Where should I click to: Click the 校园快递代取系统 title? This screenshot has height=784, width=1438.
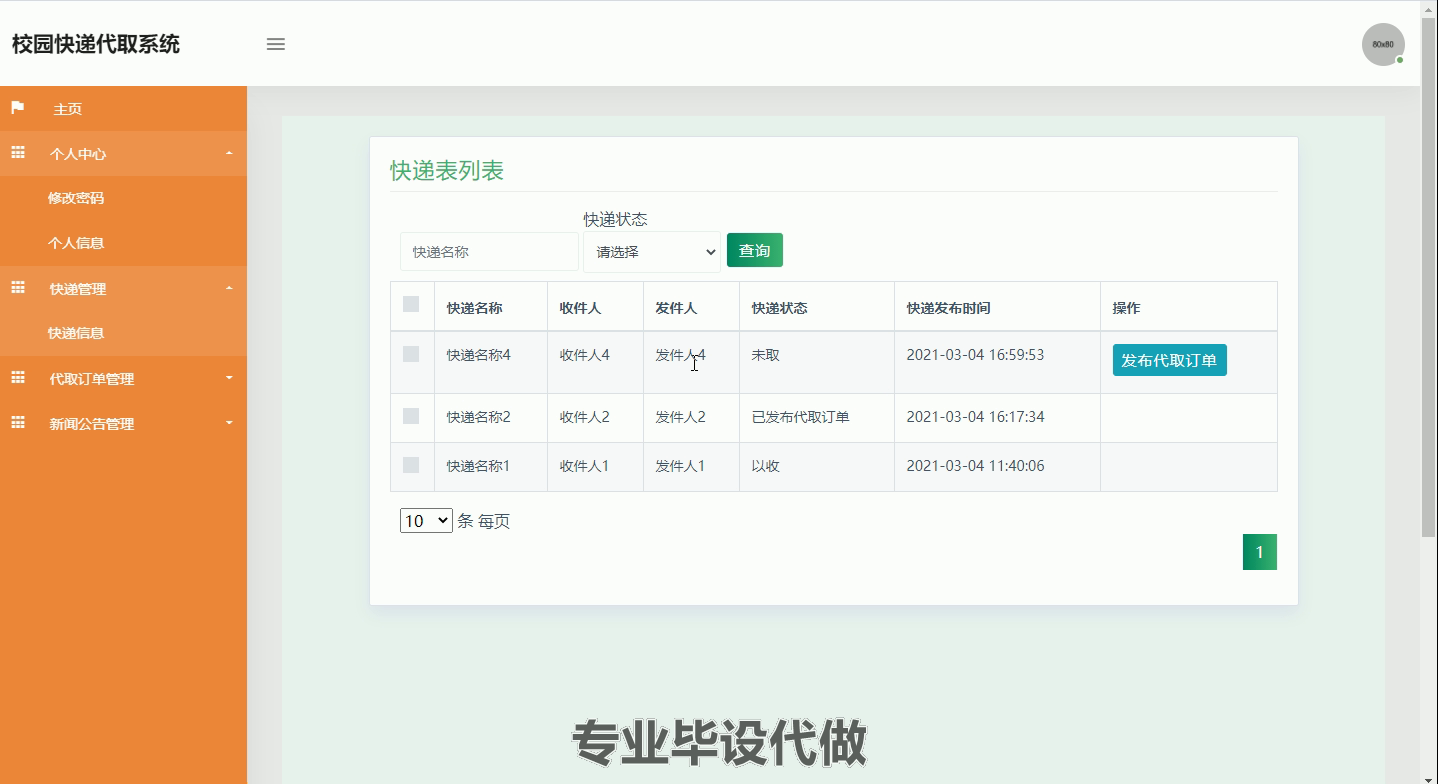click(x=96, y=44)
